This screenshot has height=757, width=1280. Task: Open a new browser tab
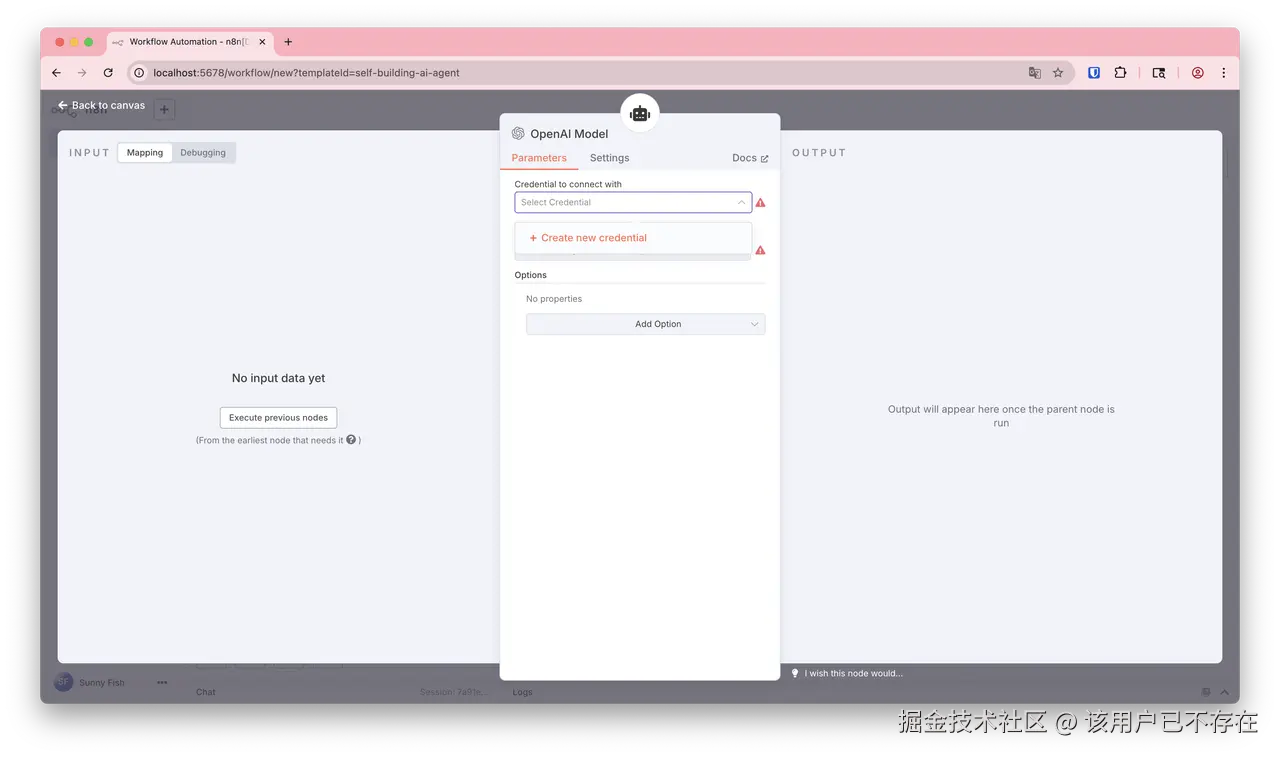288,42
